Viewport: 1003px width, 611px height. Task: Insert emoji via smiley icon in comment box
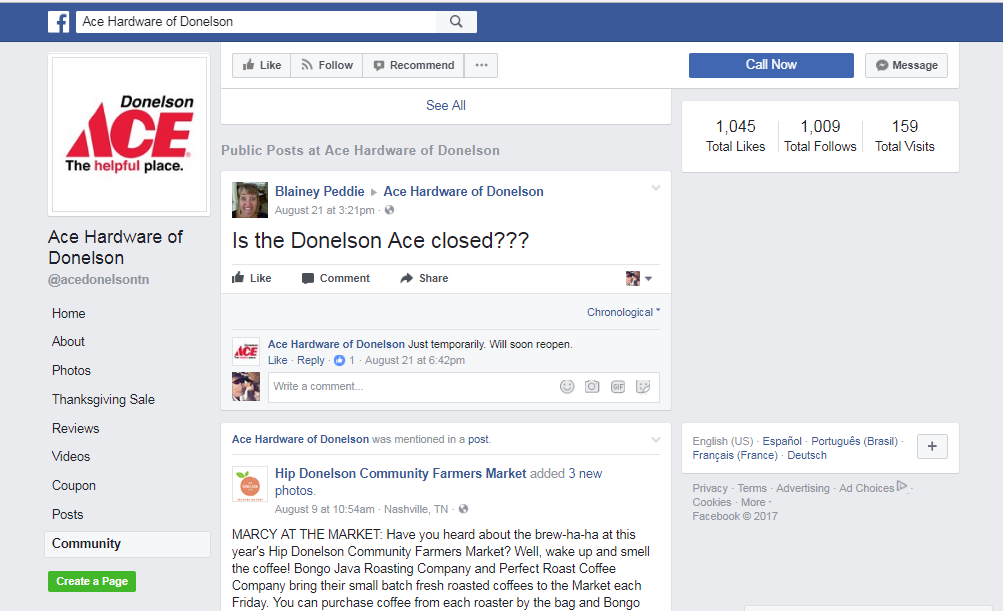[x=567, y=387]
